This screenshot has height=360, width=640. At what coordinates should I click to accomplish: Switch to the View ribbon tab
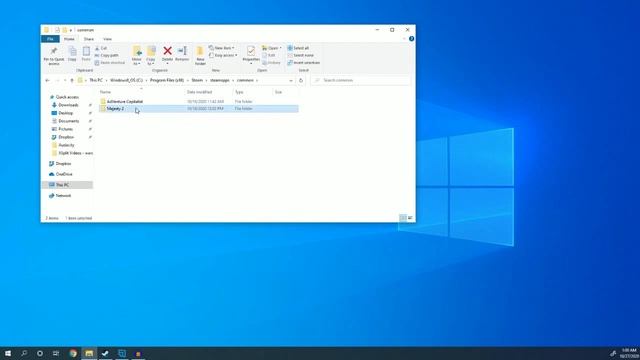107,39
